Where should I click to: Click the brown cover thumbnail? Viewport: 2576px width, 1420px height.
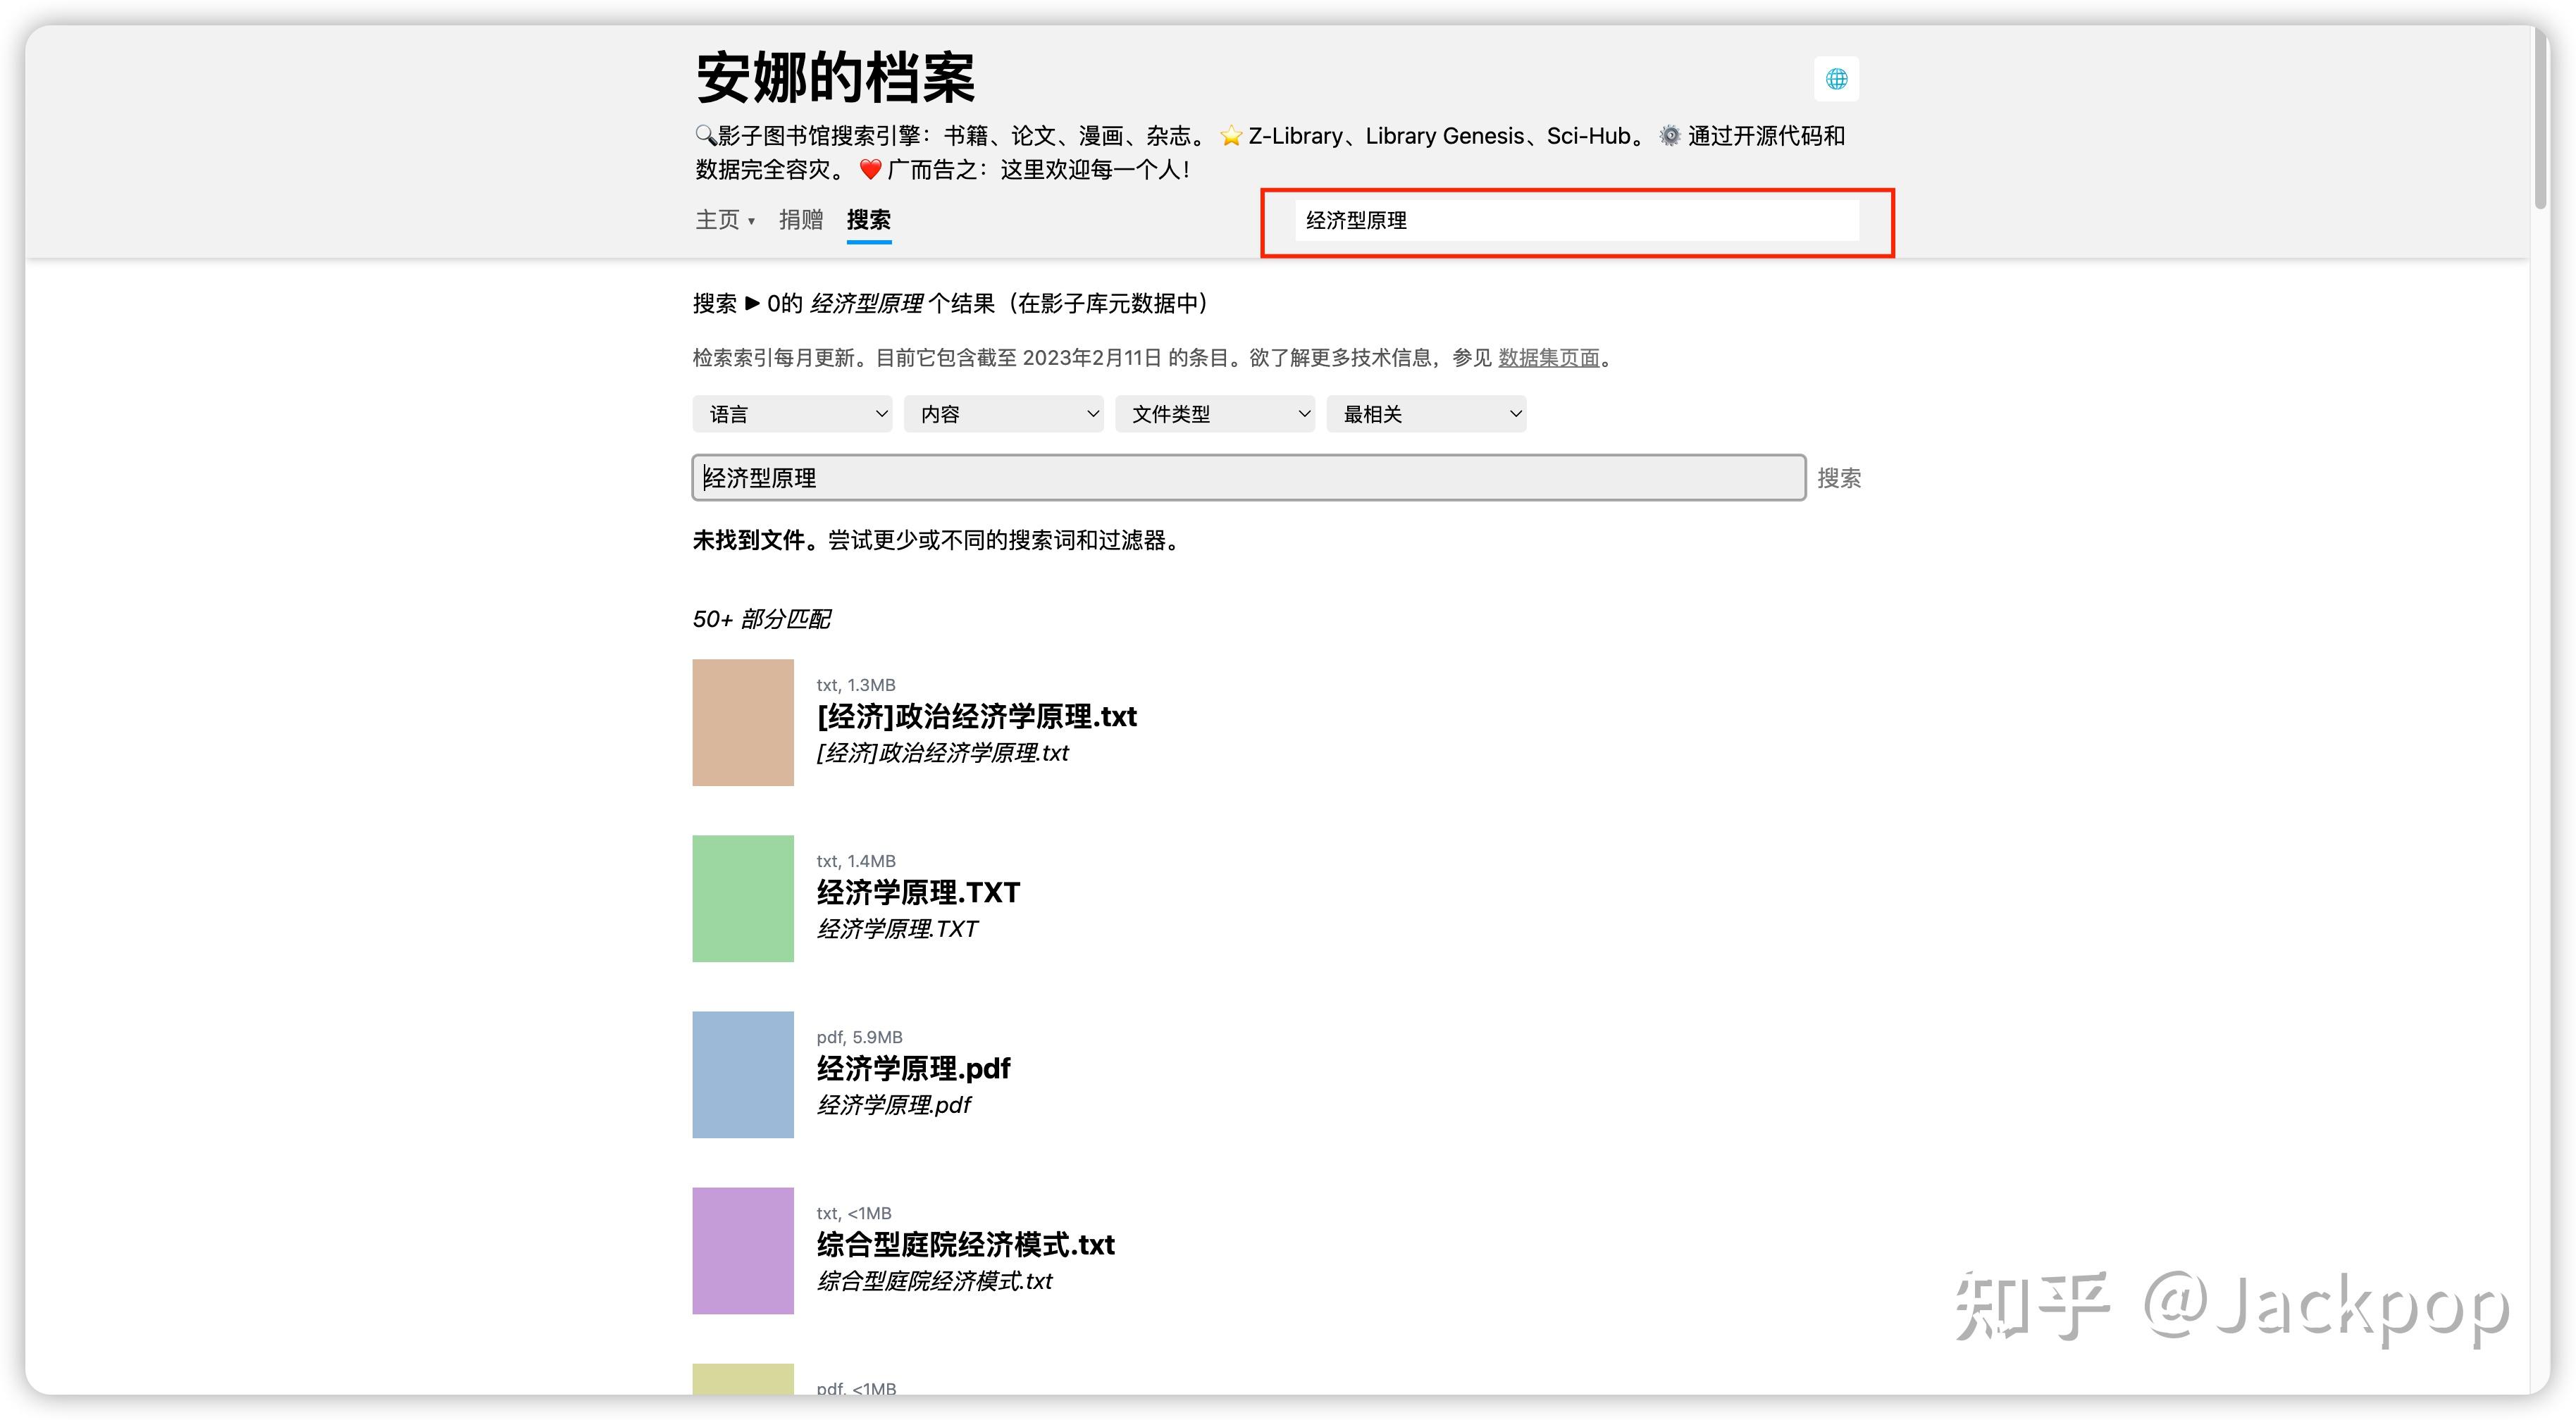click(x=742, y=722)
